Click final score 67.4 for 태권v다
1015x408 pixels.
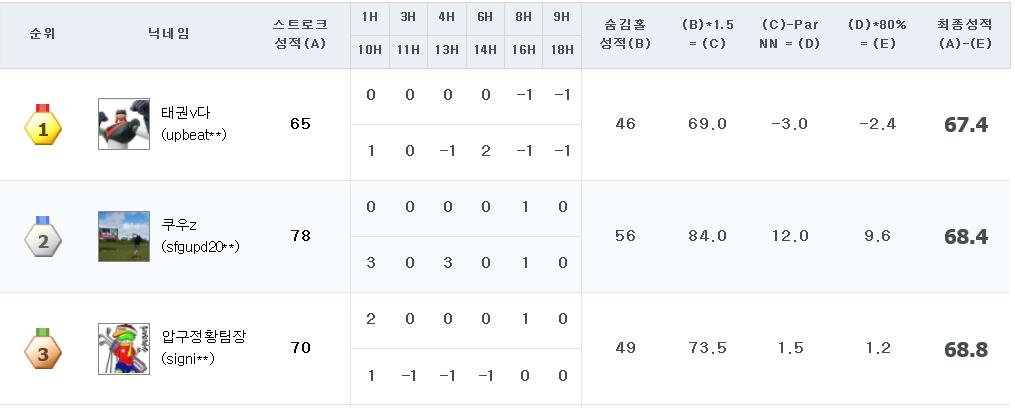[966, 125]
